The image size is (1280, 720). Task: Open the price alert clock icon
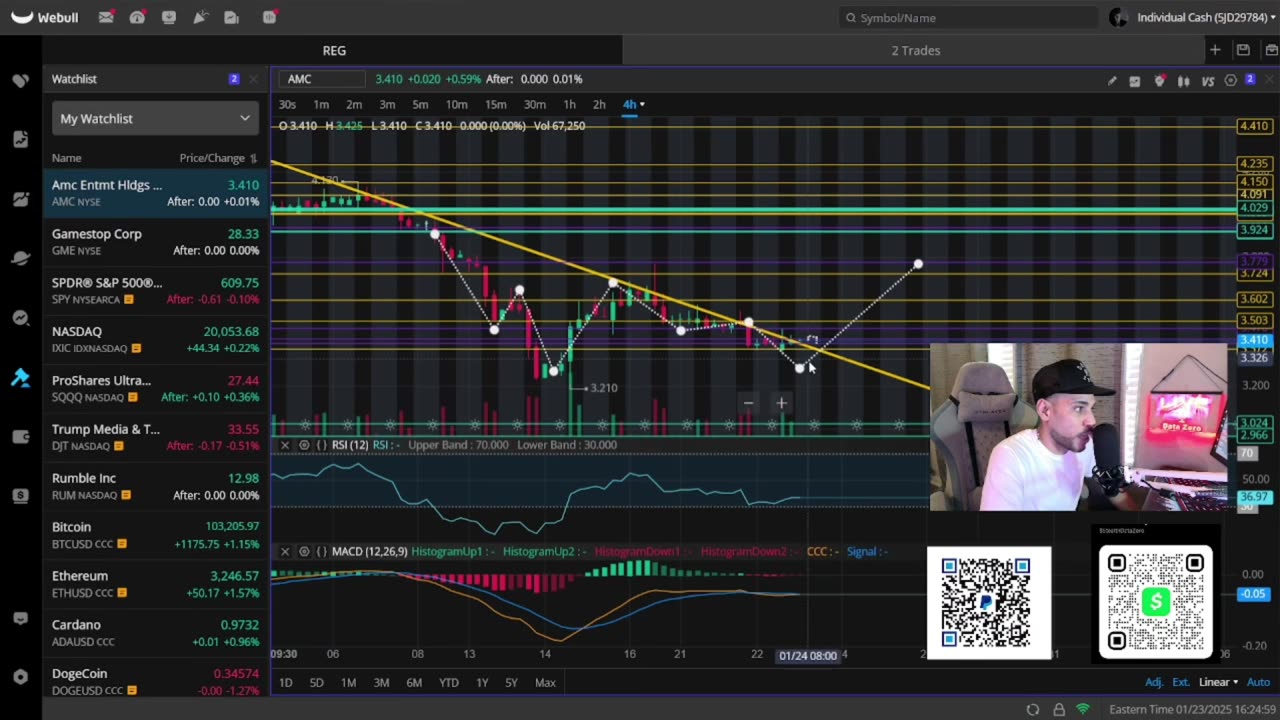[x=1159, y=80]
